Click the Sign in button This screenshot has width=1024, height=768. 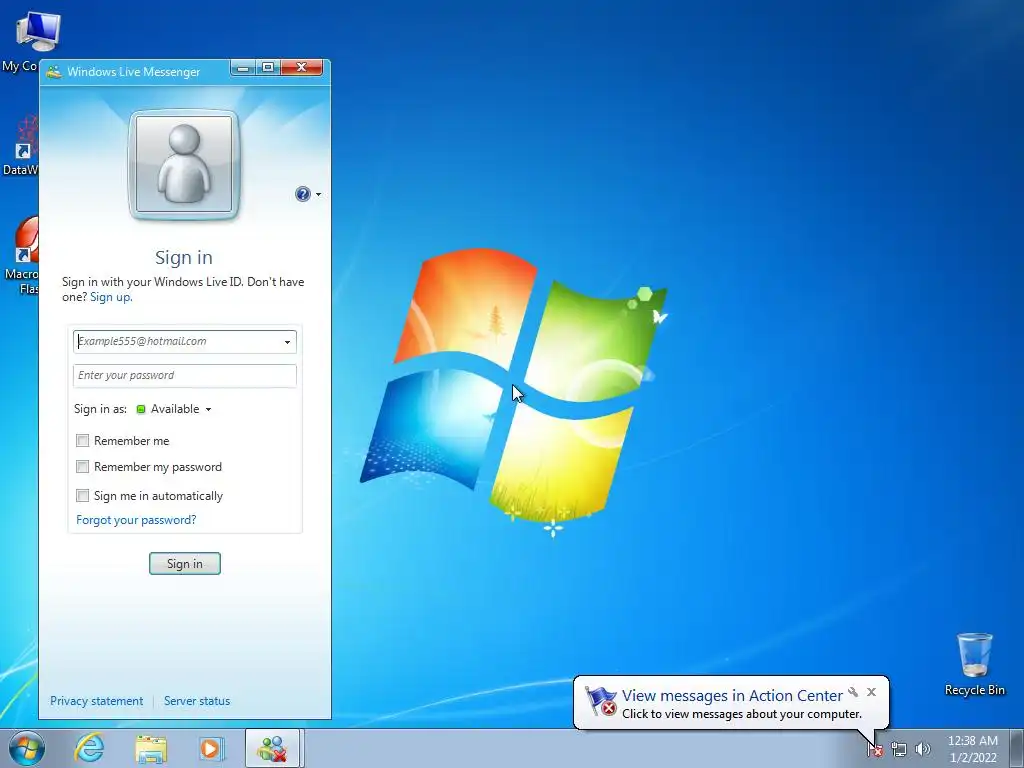[185, 564]
